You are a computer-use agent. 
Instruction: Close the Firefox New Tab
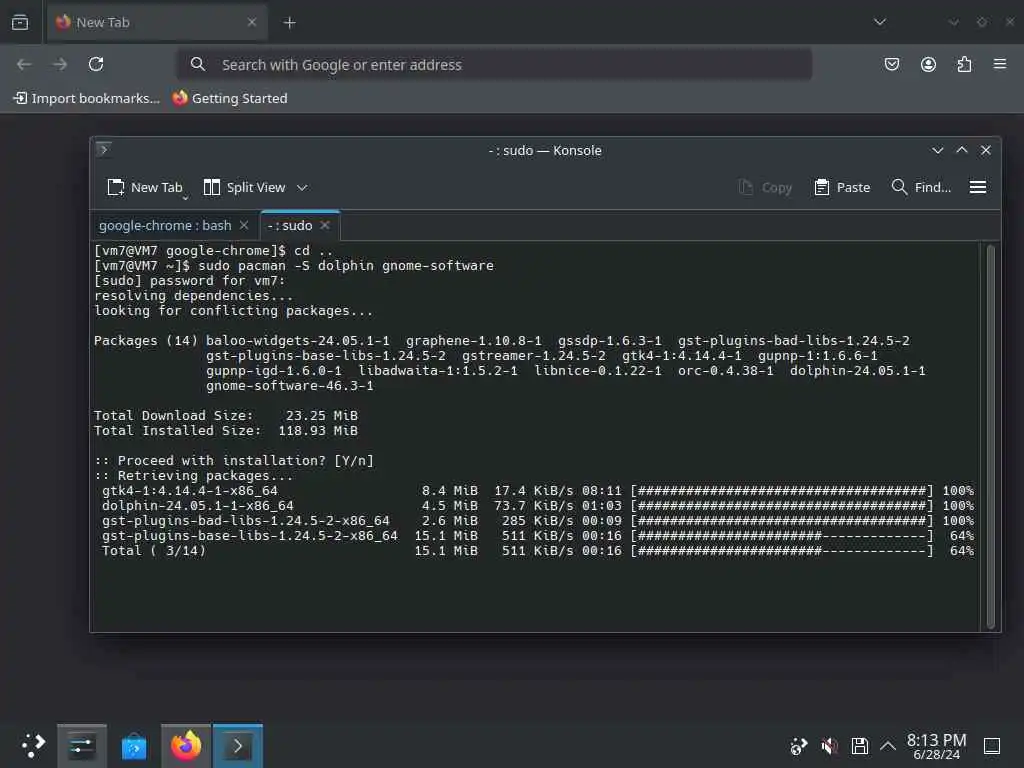click(x=251, y=22)
